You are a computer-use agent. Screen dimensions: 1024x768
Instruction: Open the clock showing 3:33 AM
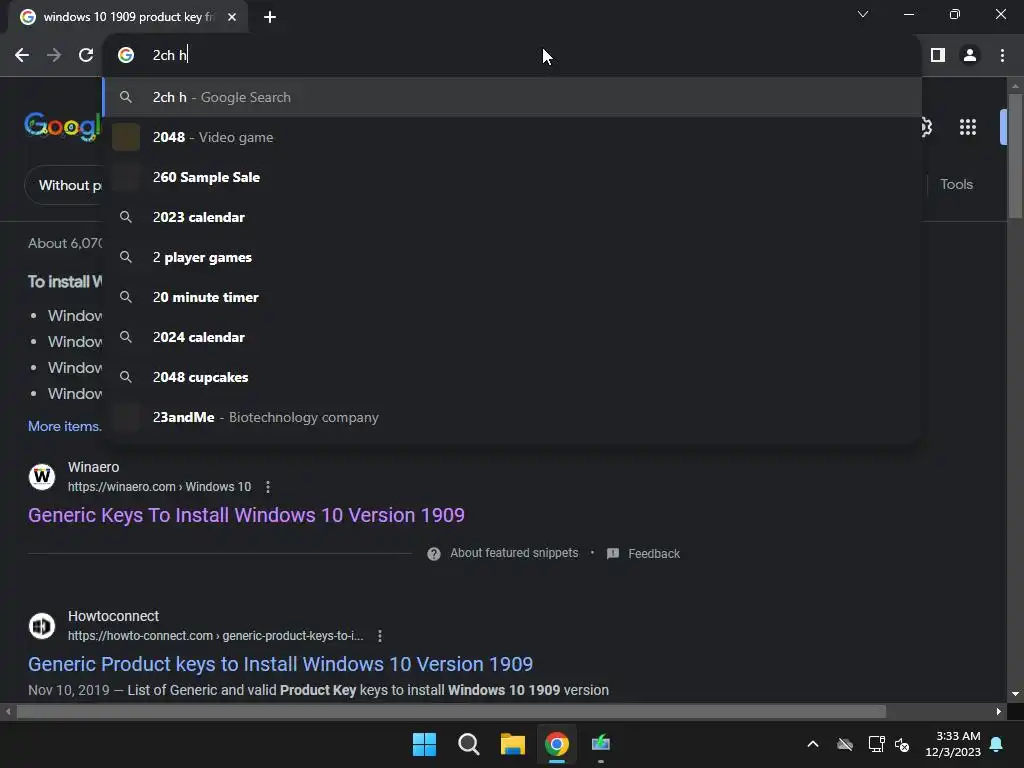[953, 744]
